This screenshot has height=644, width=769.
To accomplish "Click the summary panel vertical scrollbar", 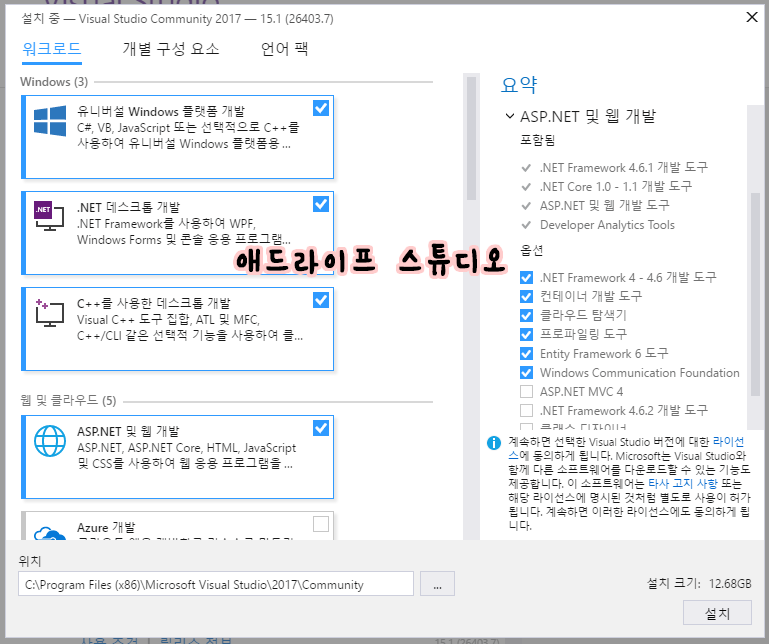I will tap(755, 294).
